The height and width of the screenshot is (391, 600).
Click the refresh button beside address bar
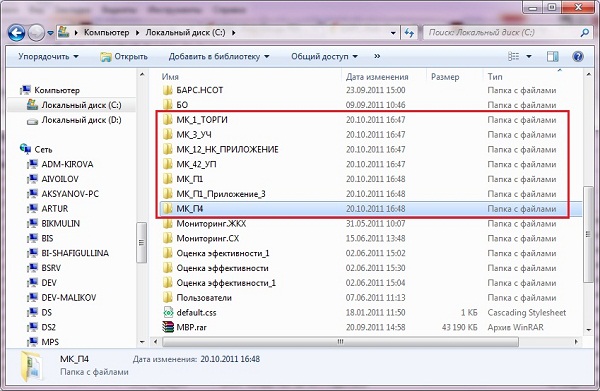click(x=409, y=33)
